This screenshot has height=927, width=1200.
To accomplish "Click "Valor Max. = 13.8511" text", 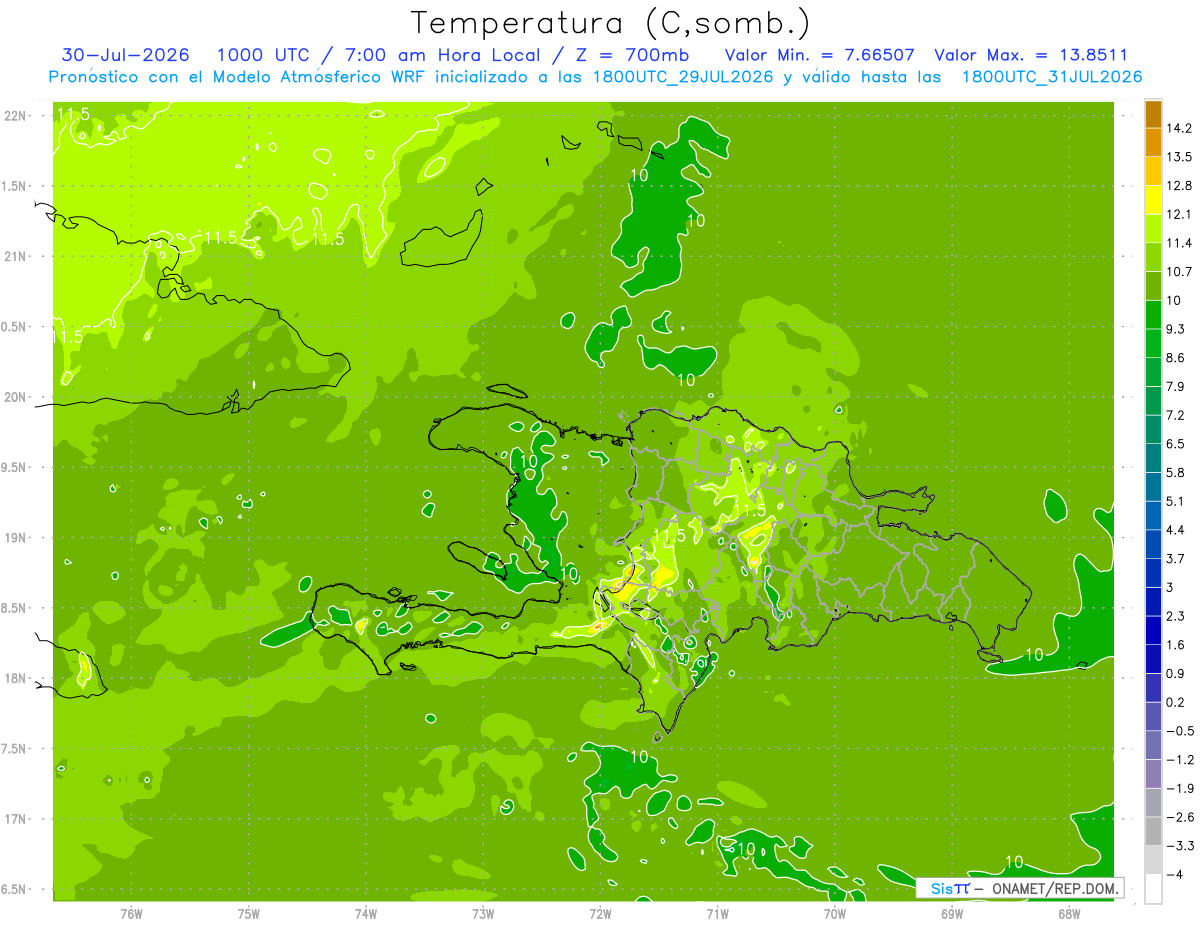I will tap(1030, 55).
